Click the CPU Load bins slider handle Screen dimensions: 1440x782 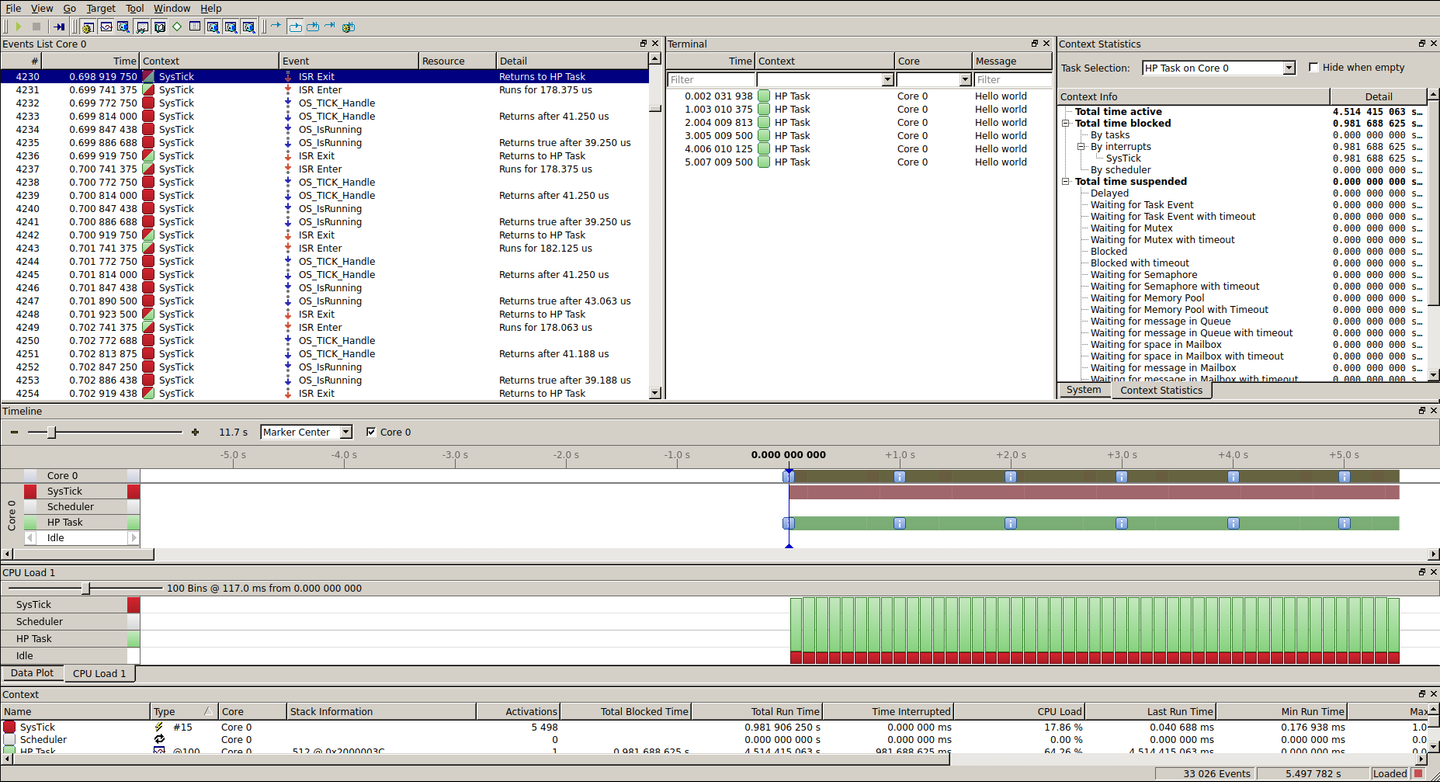click(86, 589)
